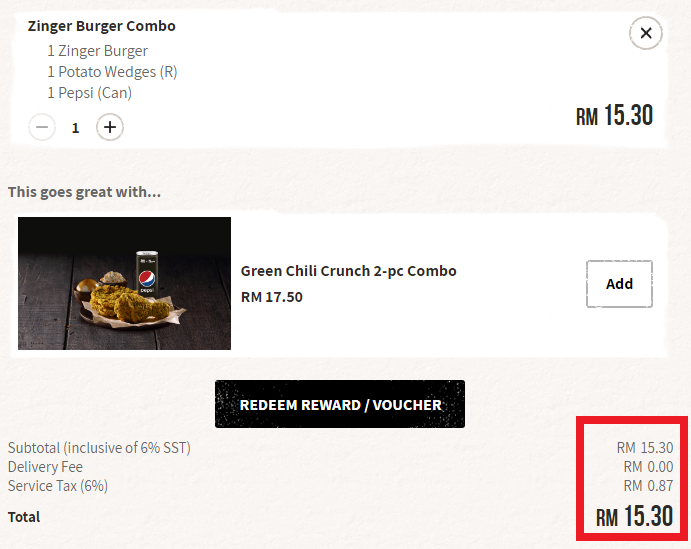Click Subtotal inclusive of 6% SST label
The width and height of the screenshot is (691, 549).
[x=99, y=448]
